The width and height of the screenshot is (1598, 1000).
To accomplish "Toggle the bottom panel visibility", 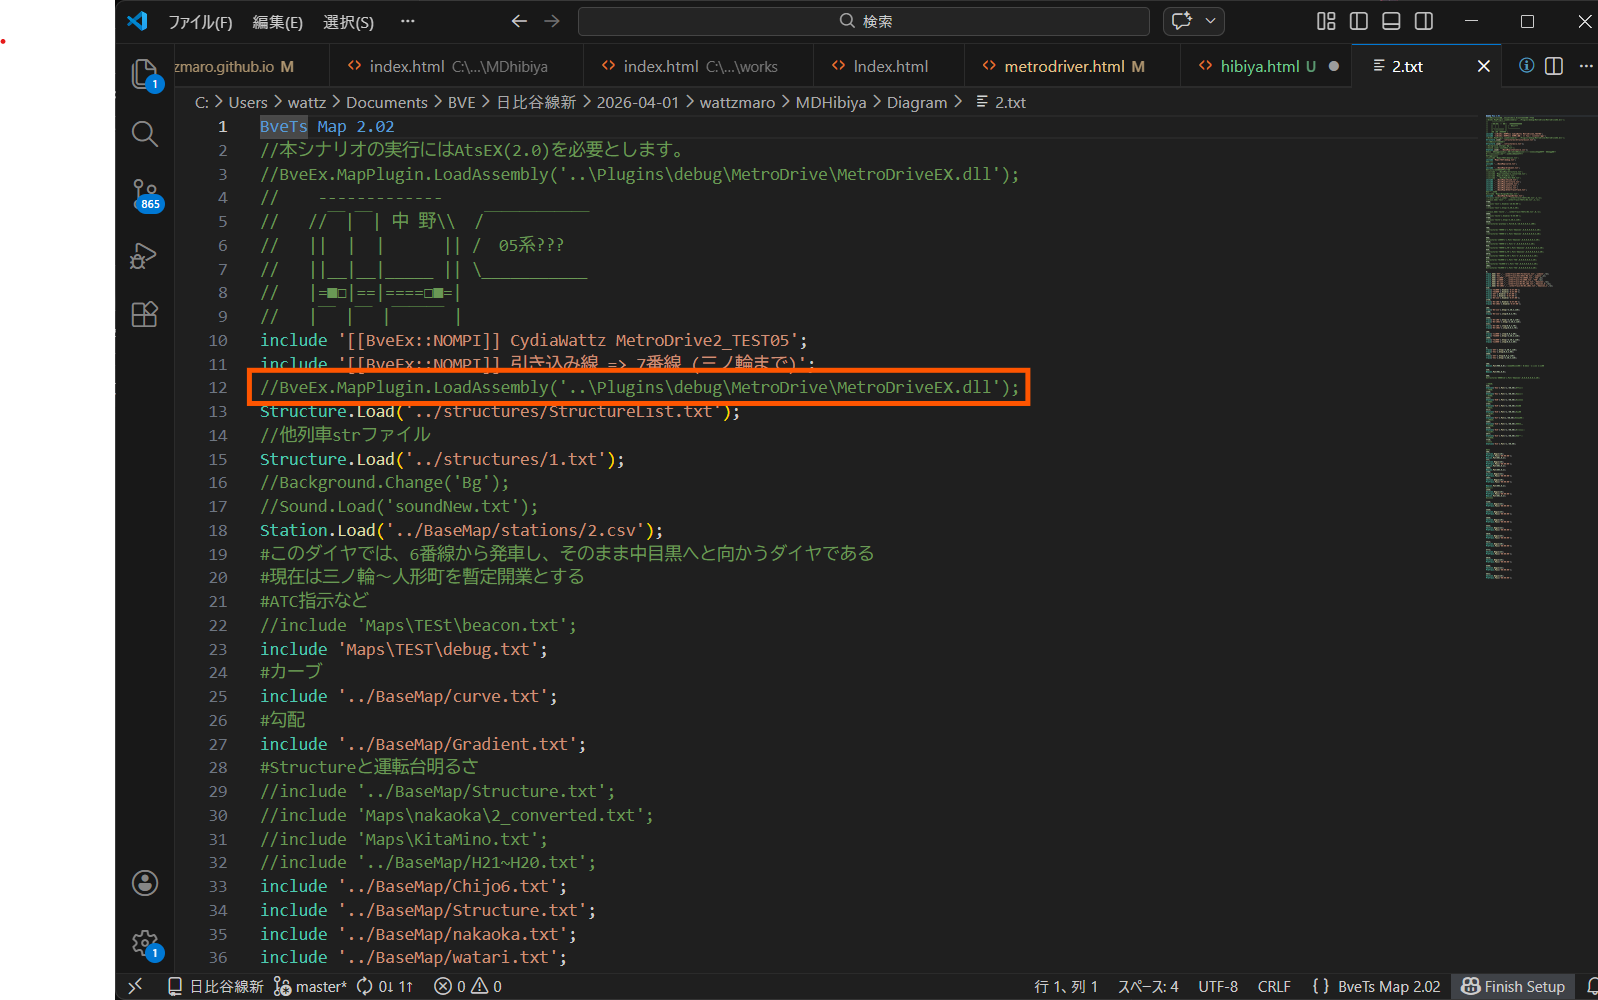I will click(x=1391, y=21).
